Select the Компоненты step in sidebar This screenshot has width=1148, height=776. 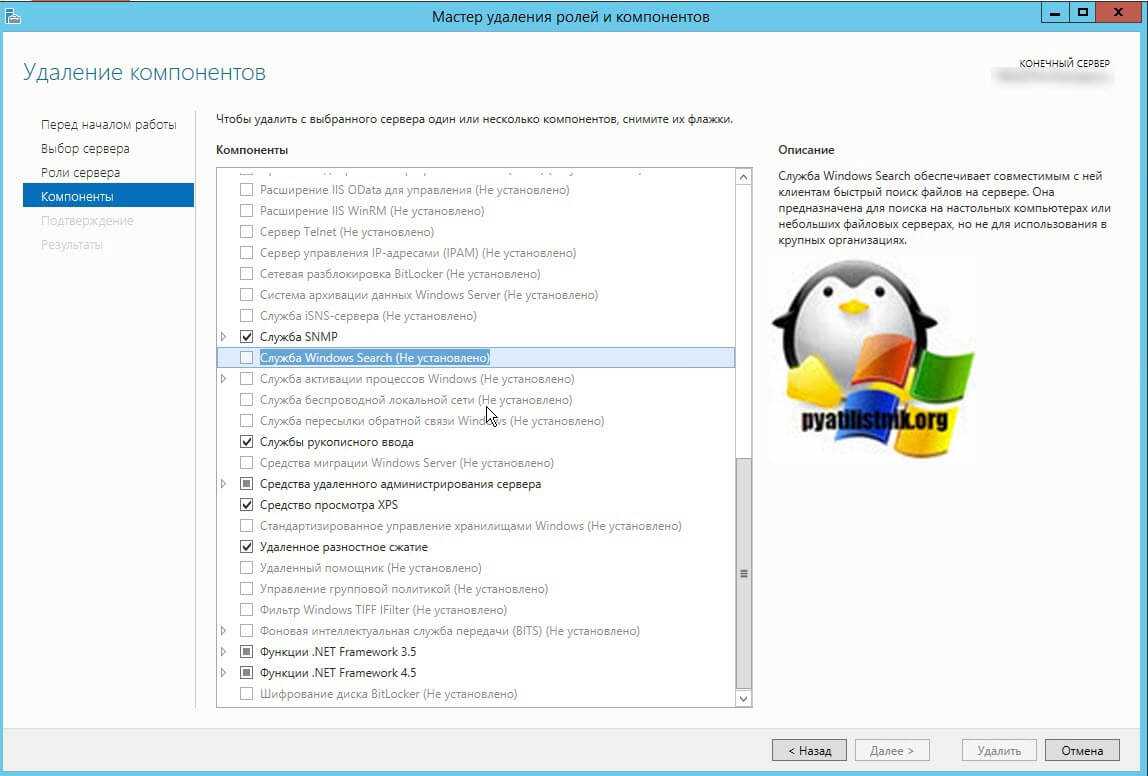tap(108, 196)
